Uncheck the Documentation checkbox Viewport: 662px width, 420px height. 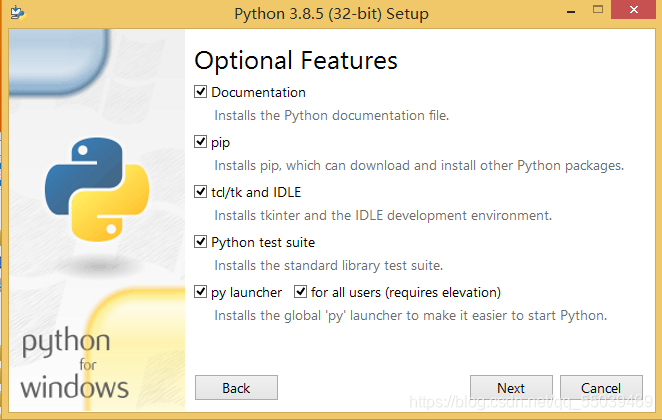(x=200, y=92)
